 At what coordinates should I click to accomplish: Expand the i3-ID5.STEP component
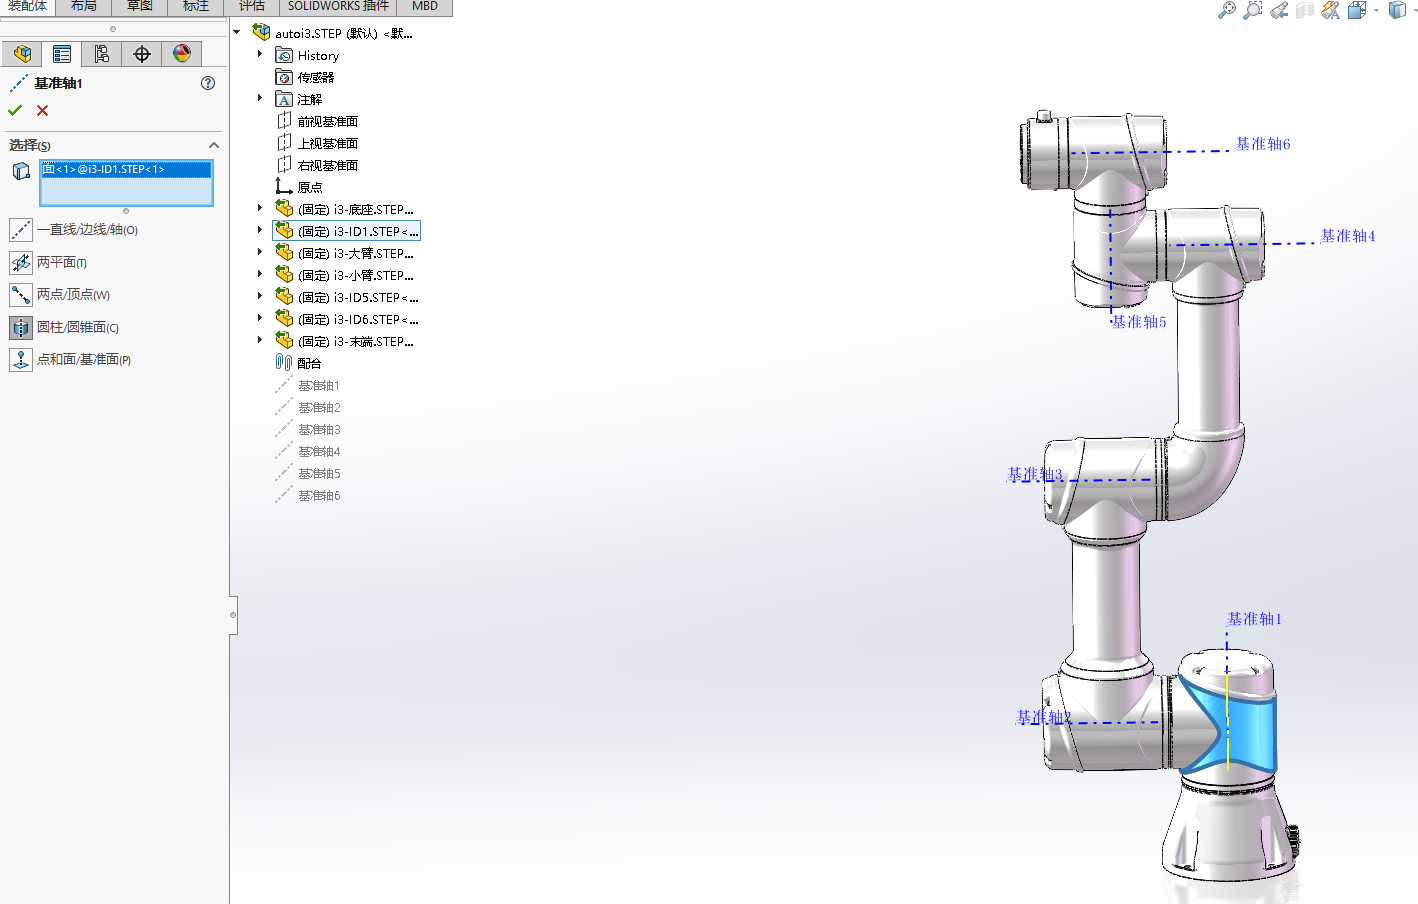[260, 297]
